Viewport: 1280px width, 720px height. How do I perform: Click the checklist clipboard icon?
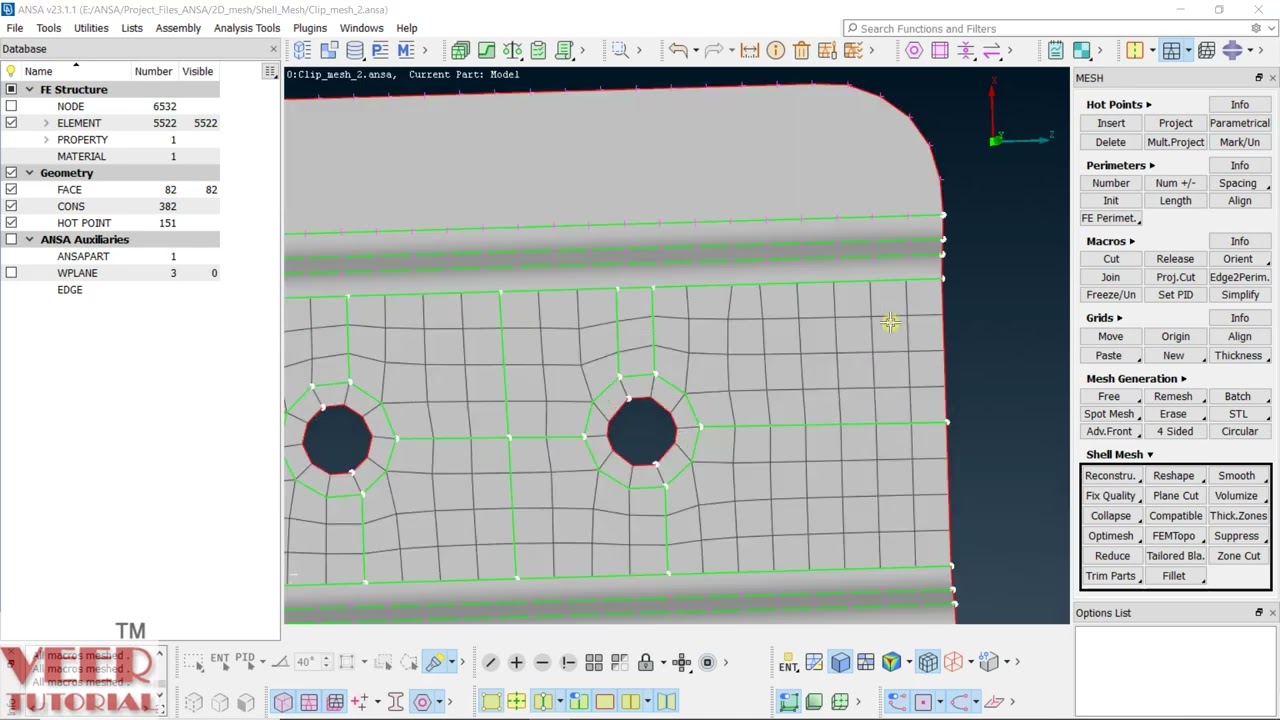point(538,50)
